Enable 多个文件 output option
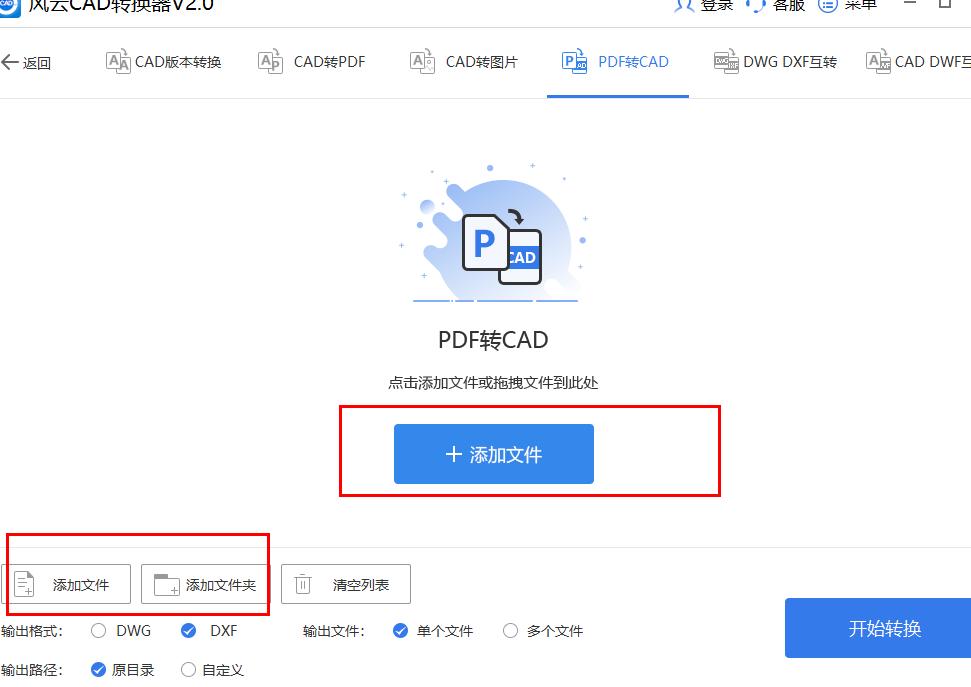The image size is (971, 687). [x=511, y=631]
